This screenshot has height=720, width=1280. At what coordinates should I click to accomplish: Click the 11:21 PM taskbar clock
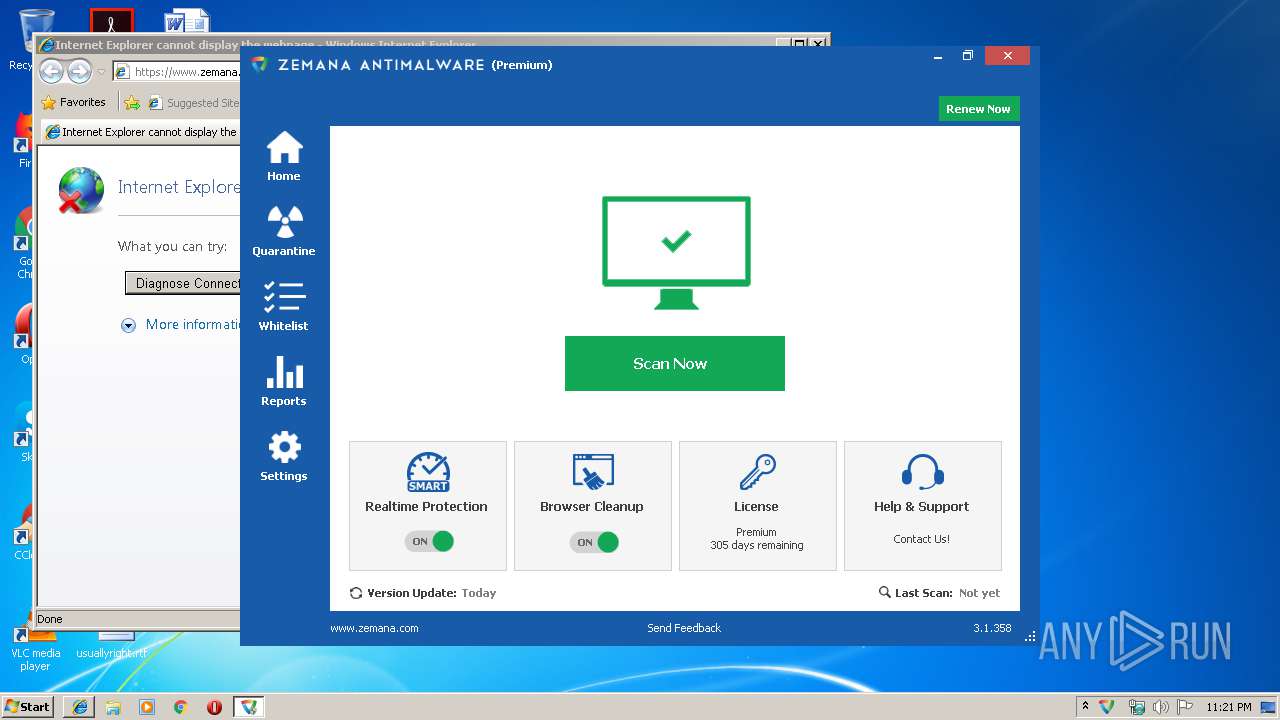[1229, 707]
